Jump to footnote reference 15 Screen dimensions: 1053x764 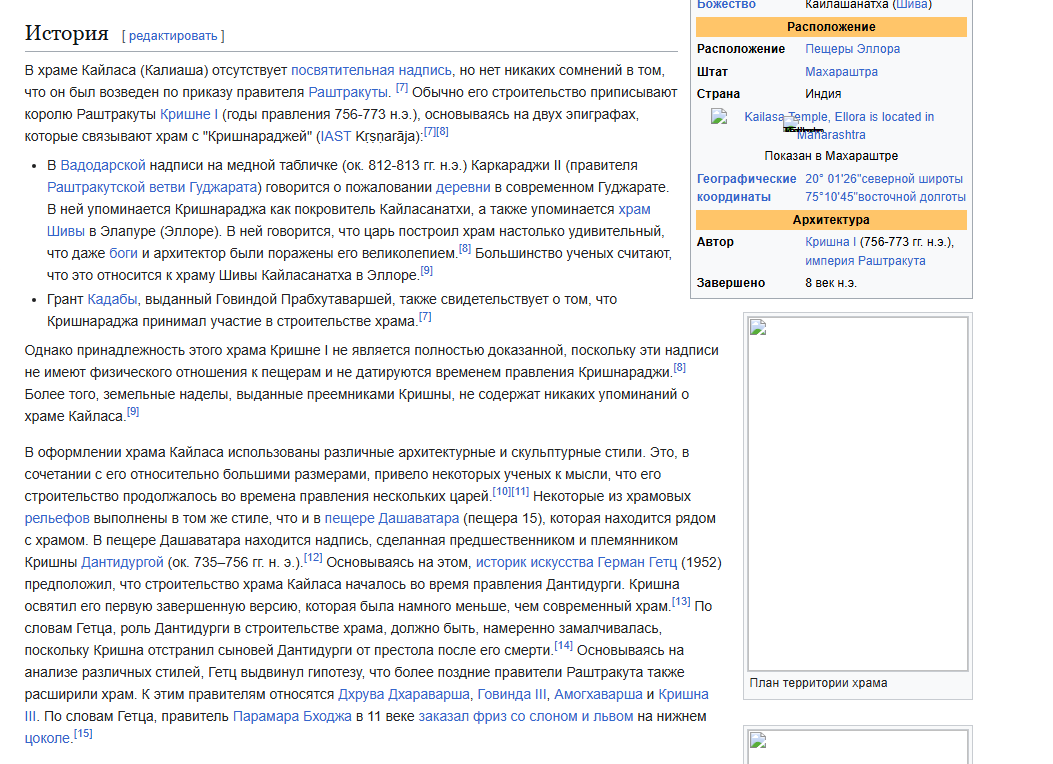click(x=83, y=734)
